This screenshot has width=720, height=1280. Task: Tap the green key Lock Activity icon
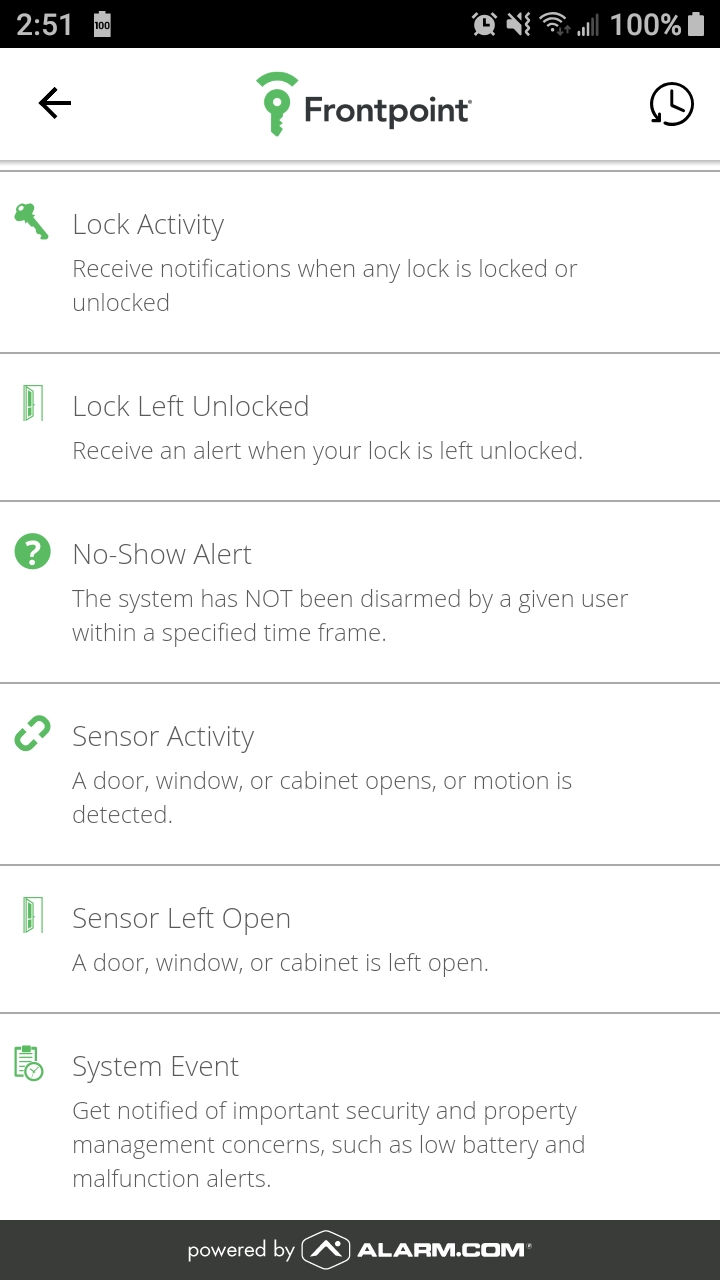pos(31,221)
